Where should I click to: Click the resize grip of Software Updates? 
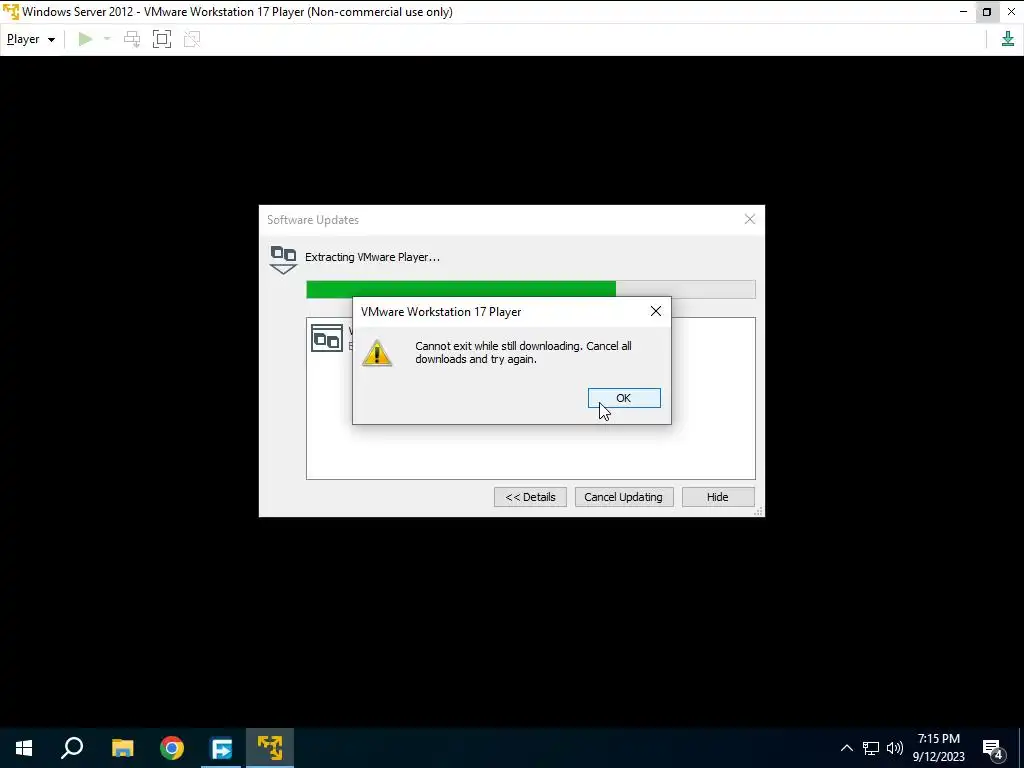[x=758, y=511]
